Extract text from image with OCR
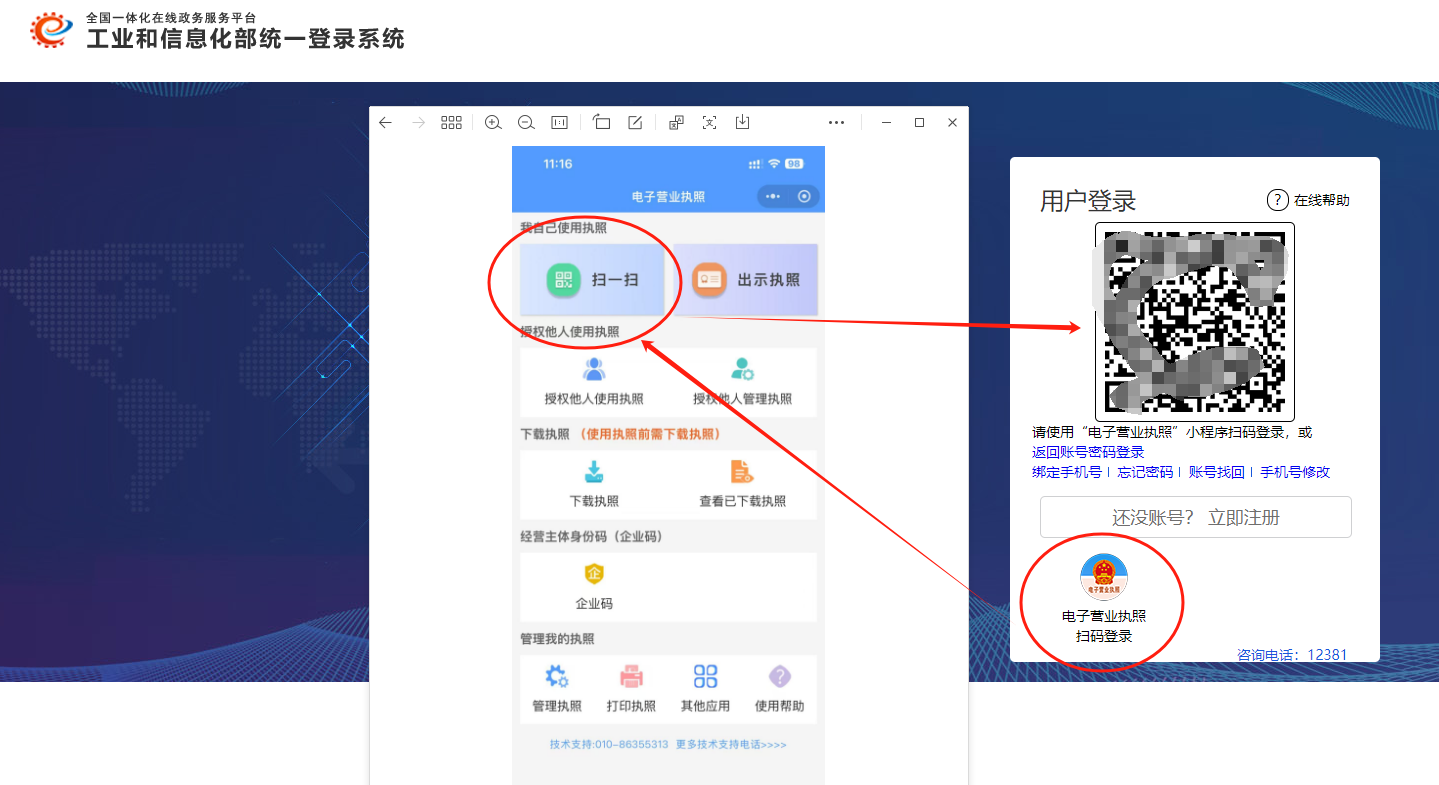Viewport: 1439px width, 785px height. (x=709, y=122)
